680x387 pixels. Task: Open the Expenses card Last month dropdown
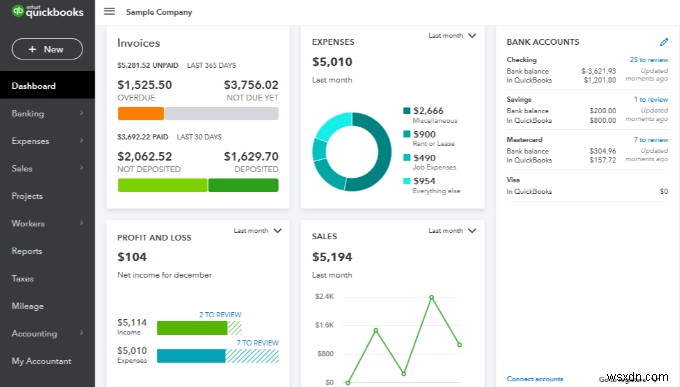[452, 36]
